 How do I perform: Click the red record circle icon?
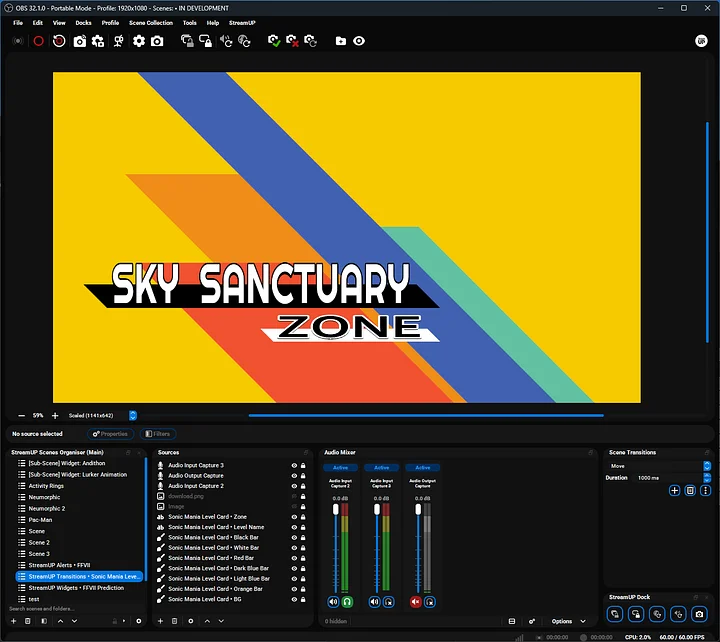click(39, 41)
